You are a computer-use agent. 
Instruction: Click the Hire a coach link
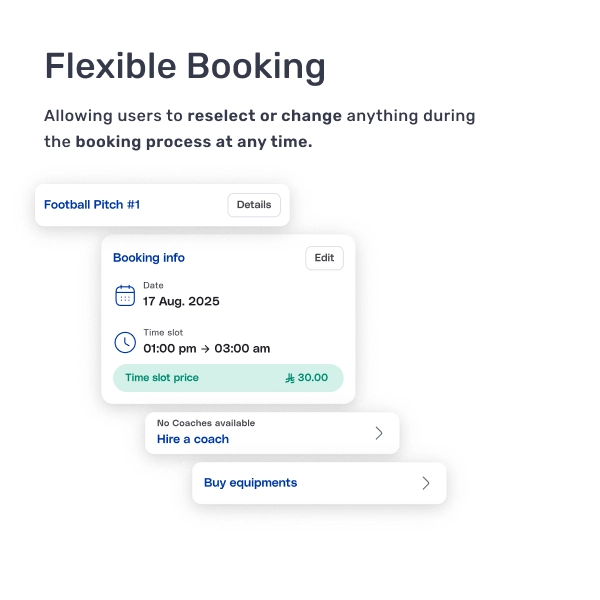[193, 439]
